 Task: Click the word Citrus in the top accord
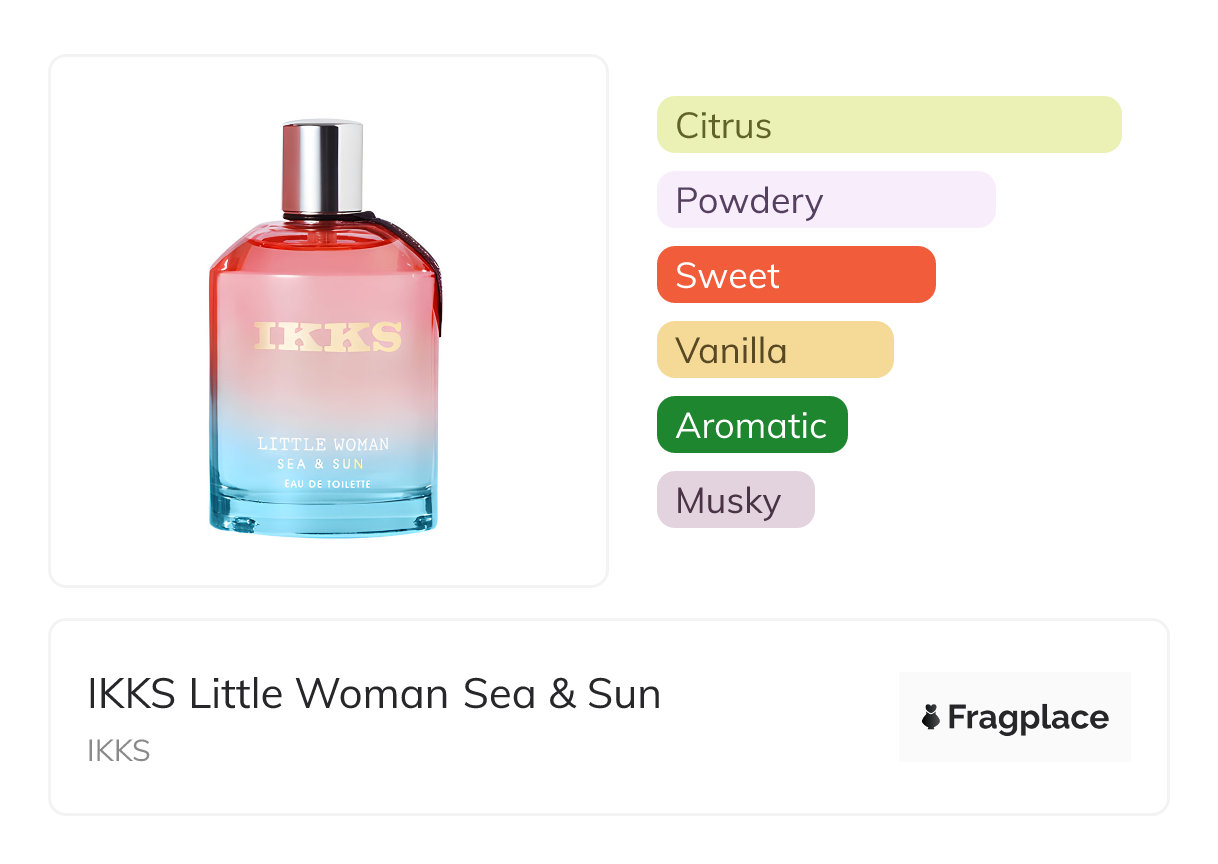pyautogui.click(x=723, y=126)
